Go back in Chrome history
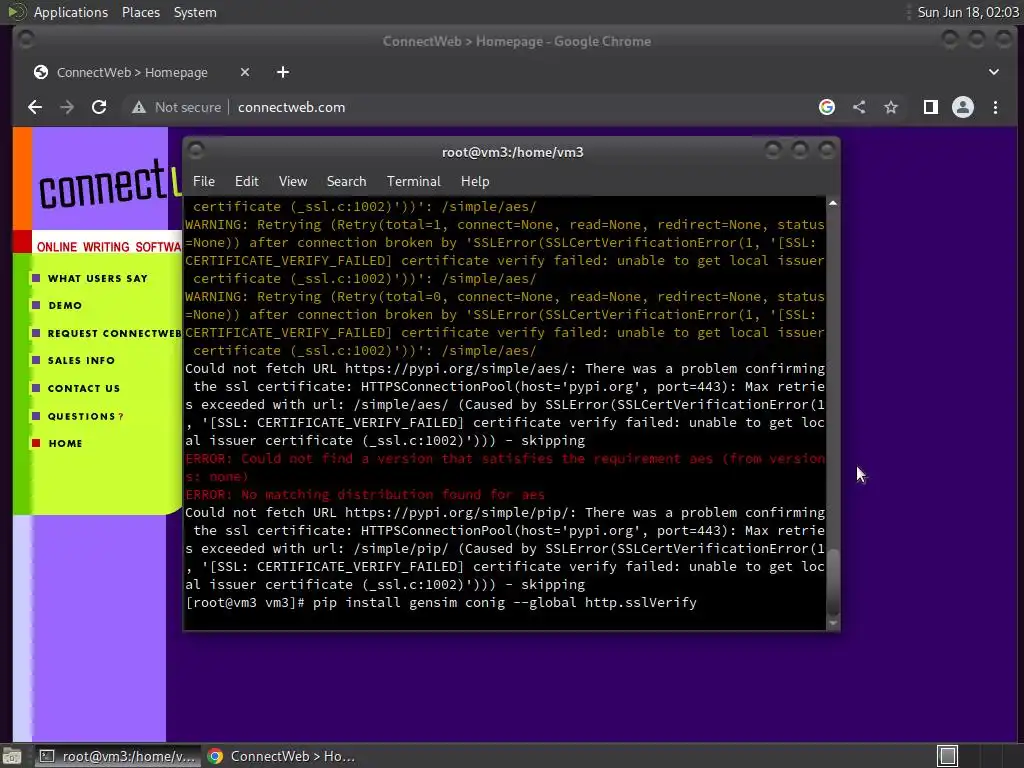 (35, 107)
